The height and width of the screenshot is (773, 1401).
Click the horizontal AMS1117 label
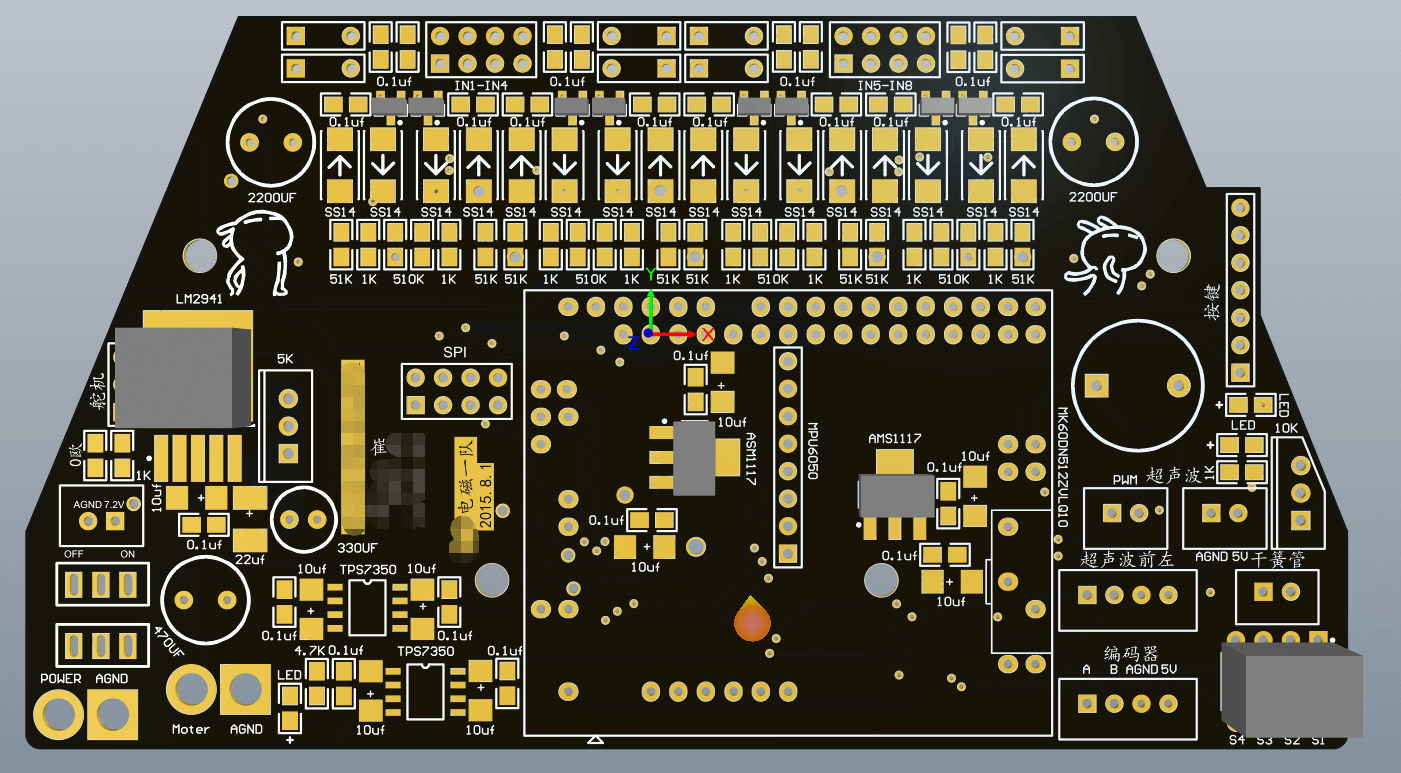895,438
